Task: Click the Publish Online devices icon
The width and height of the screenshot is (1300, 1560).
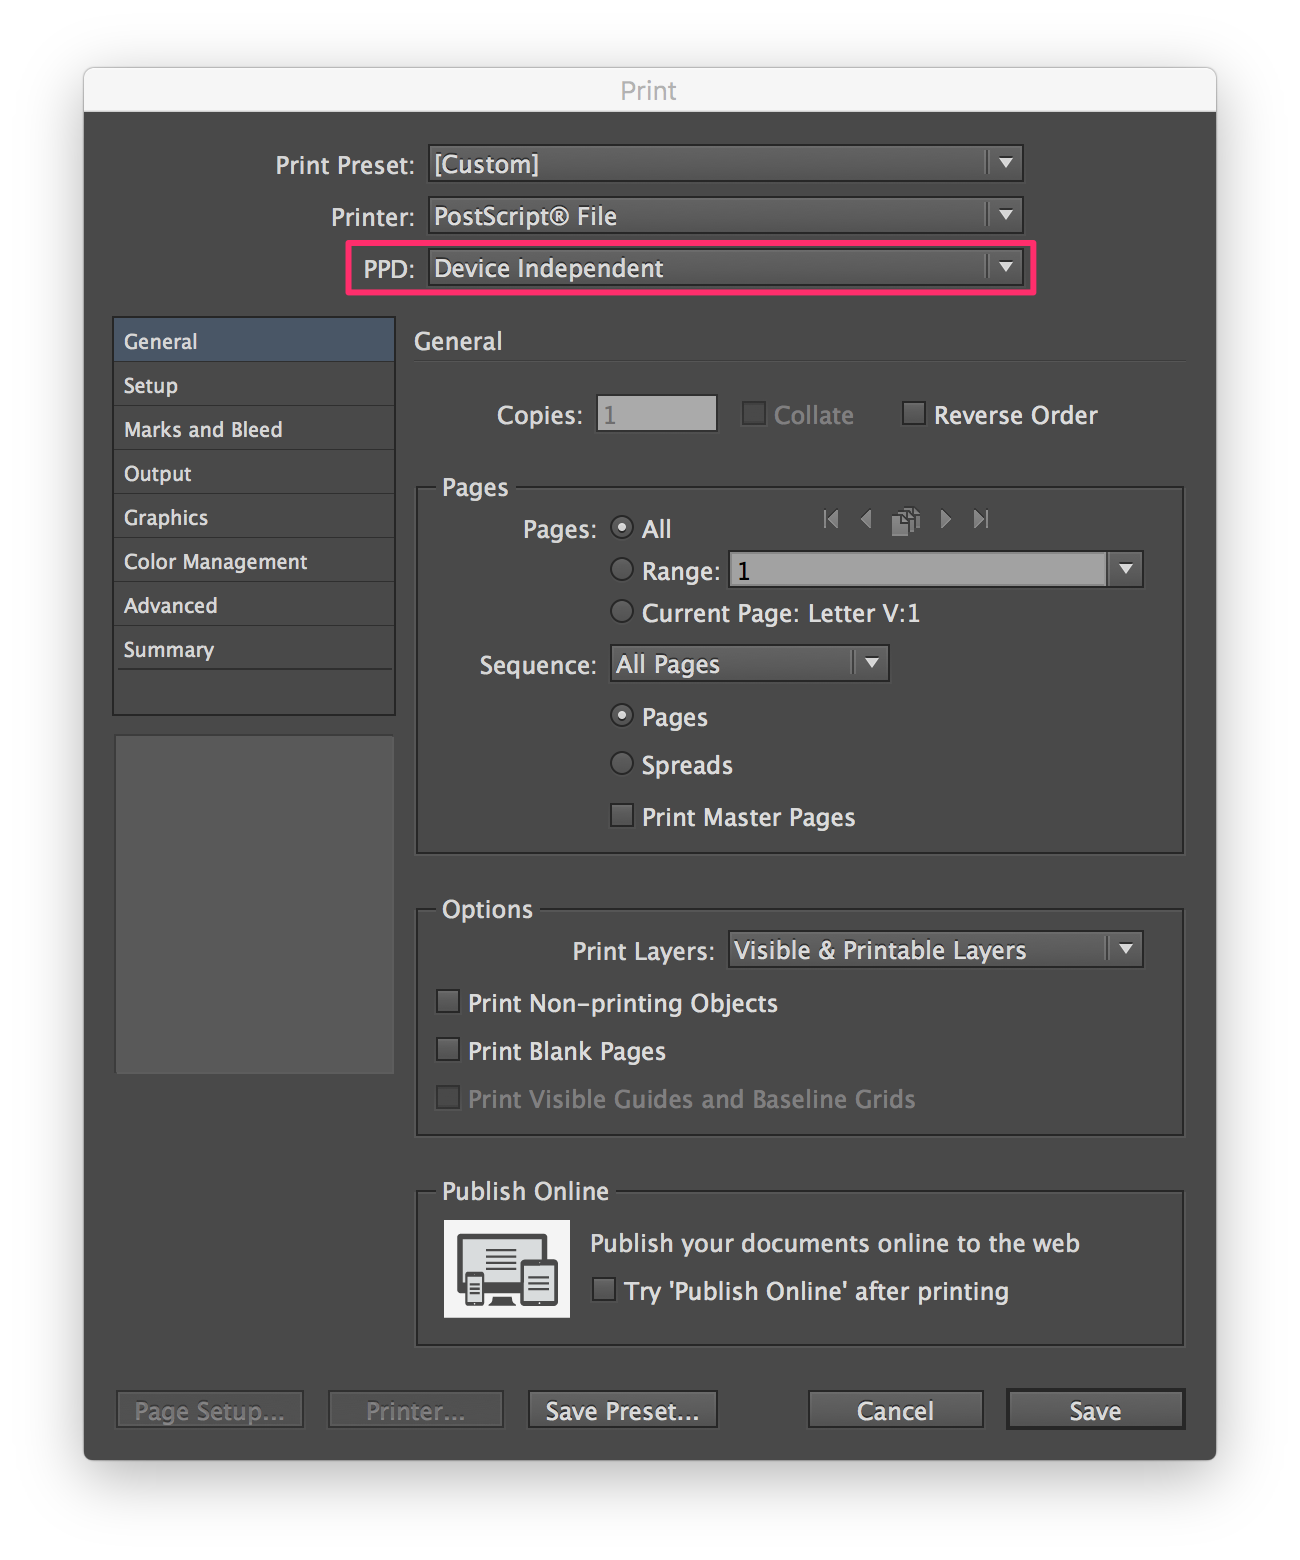Action: tap(507, 1268)
